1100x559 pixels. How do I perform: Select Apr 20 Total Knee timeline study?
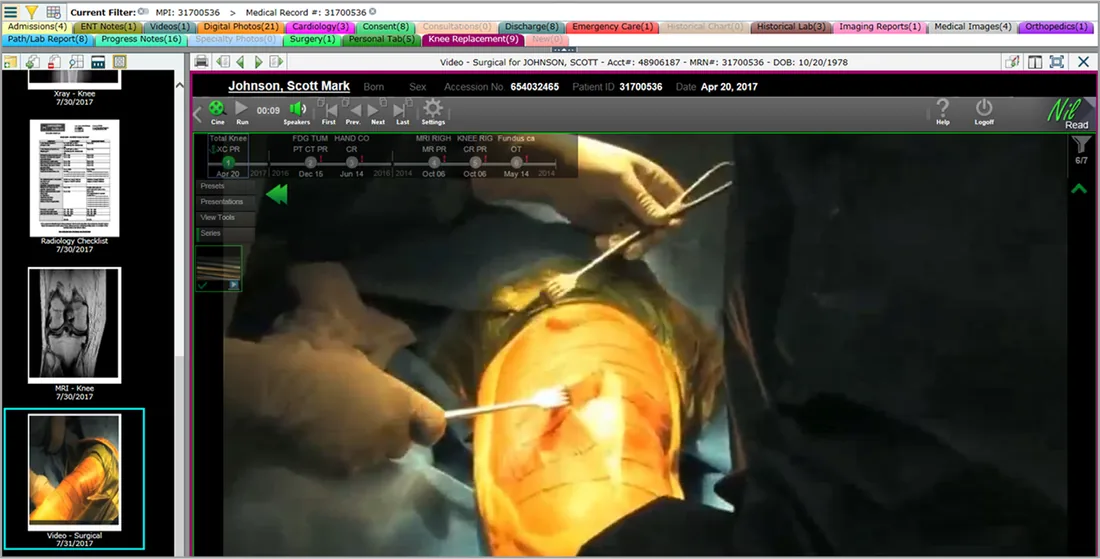228,156
